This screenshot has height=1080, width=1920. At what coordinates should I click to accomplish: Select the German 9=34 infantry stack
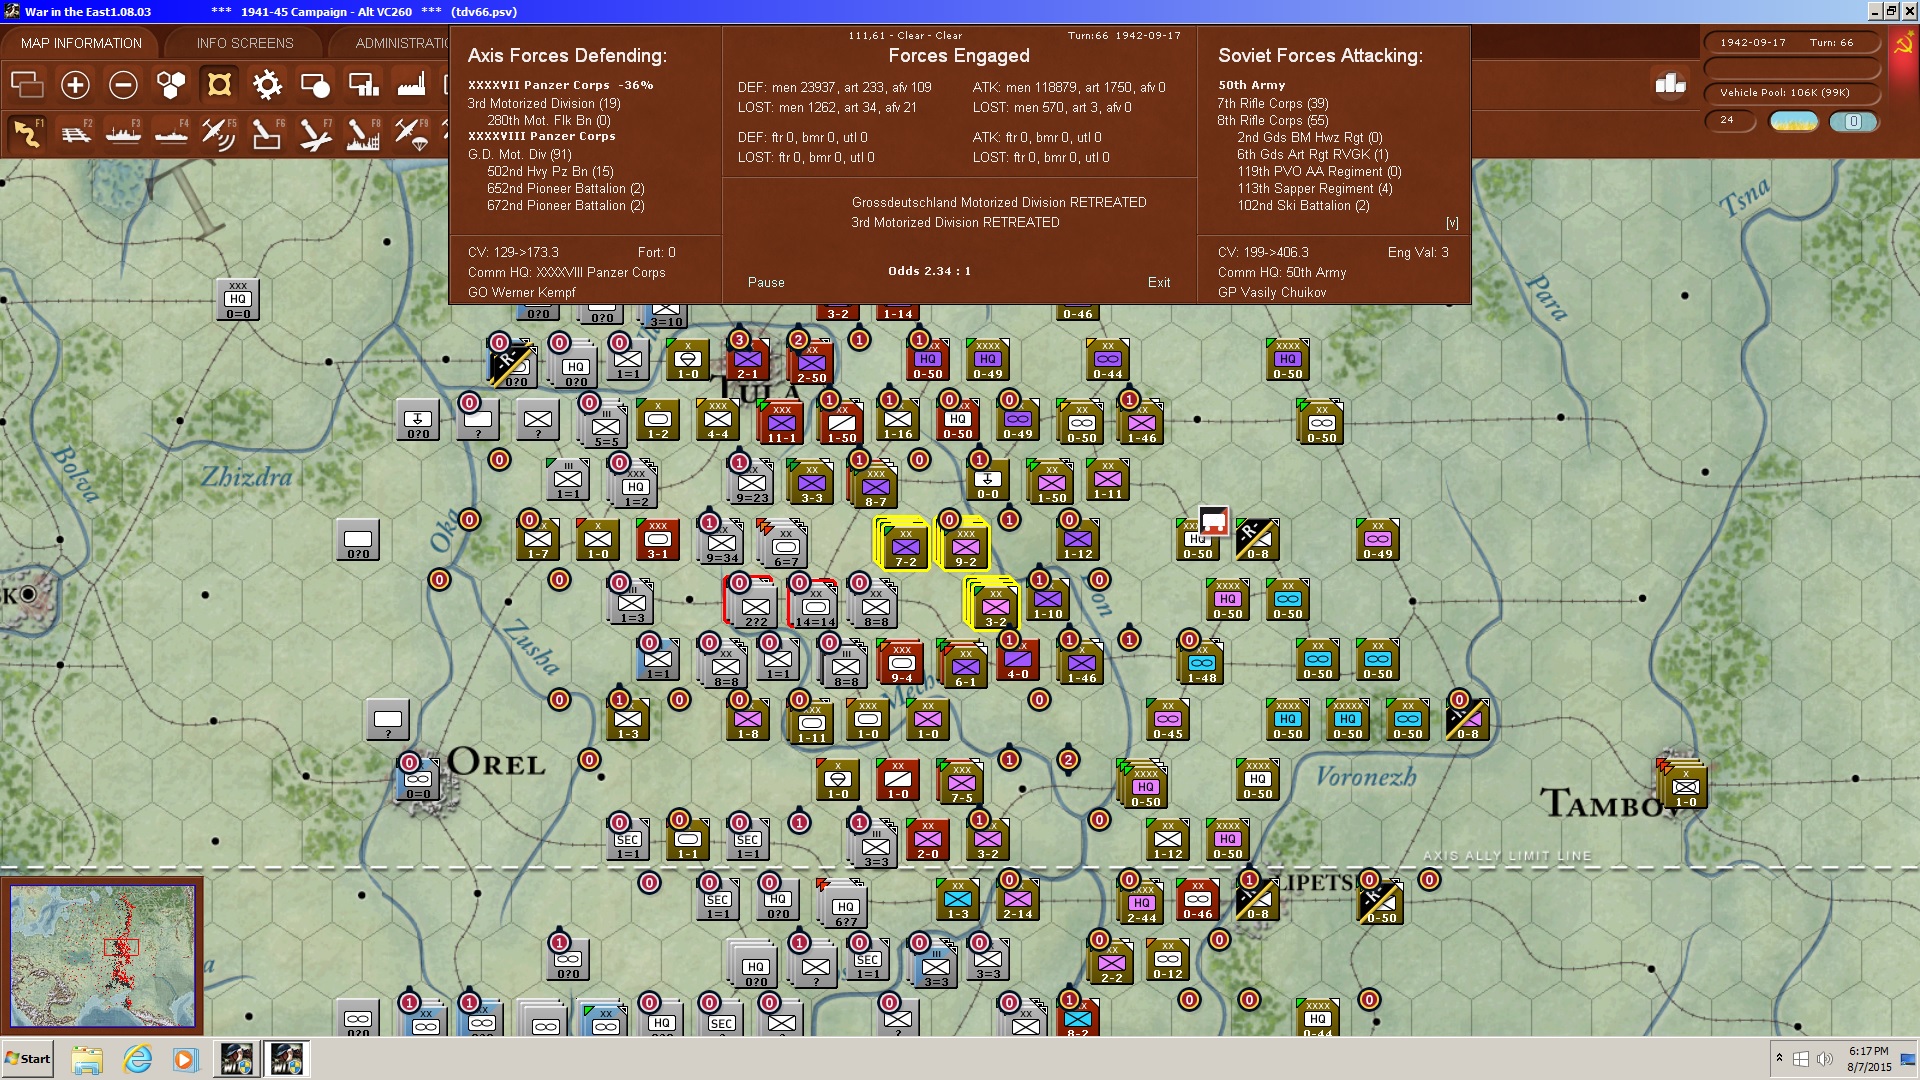(721, 543)
